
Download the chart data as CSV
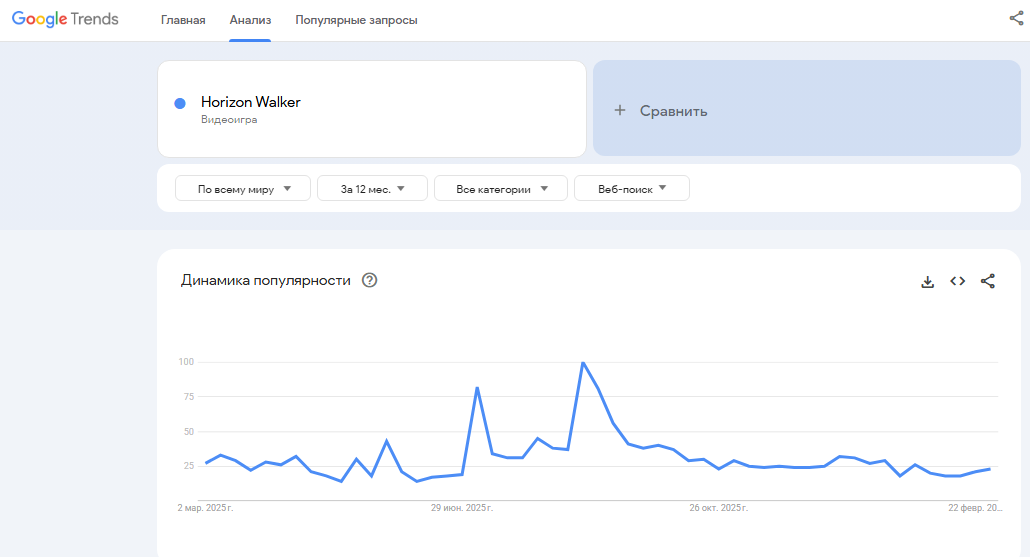tap(927, 281)
